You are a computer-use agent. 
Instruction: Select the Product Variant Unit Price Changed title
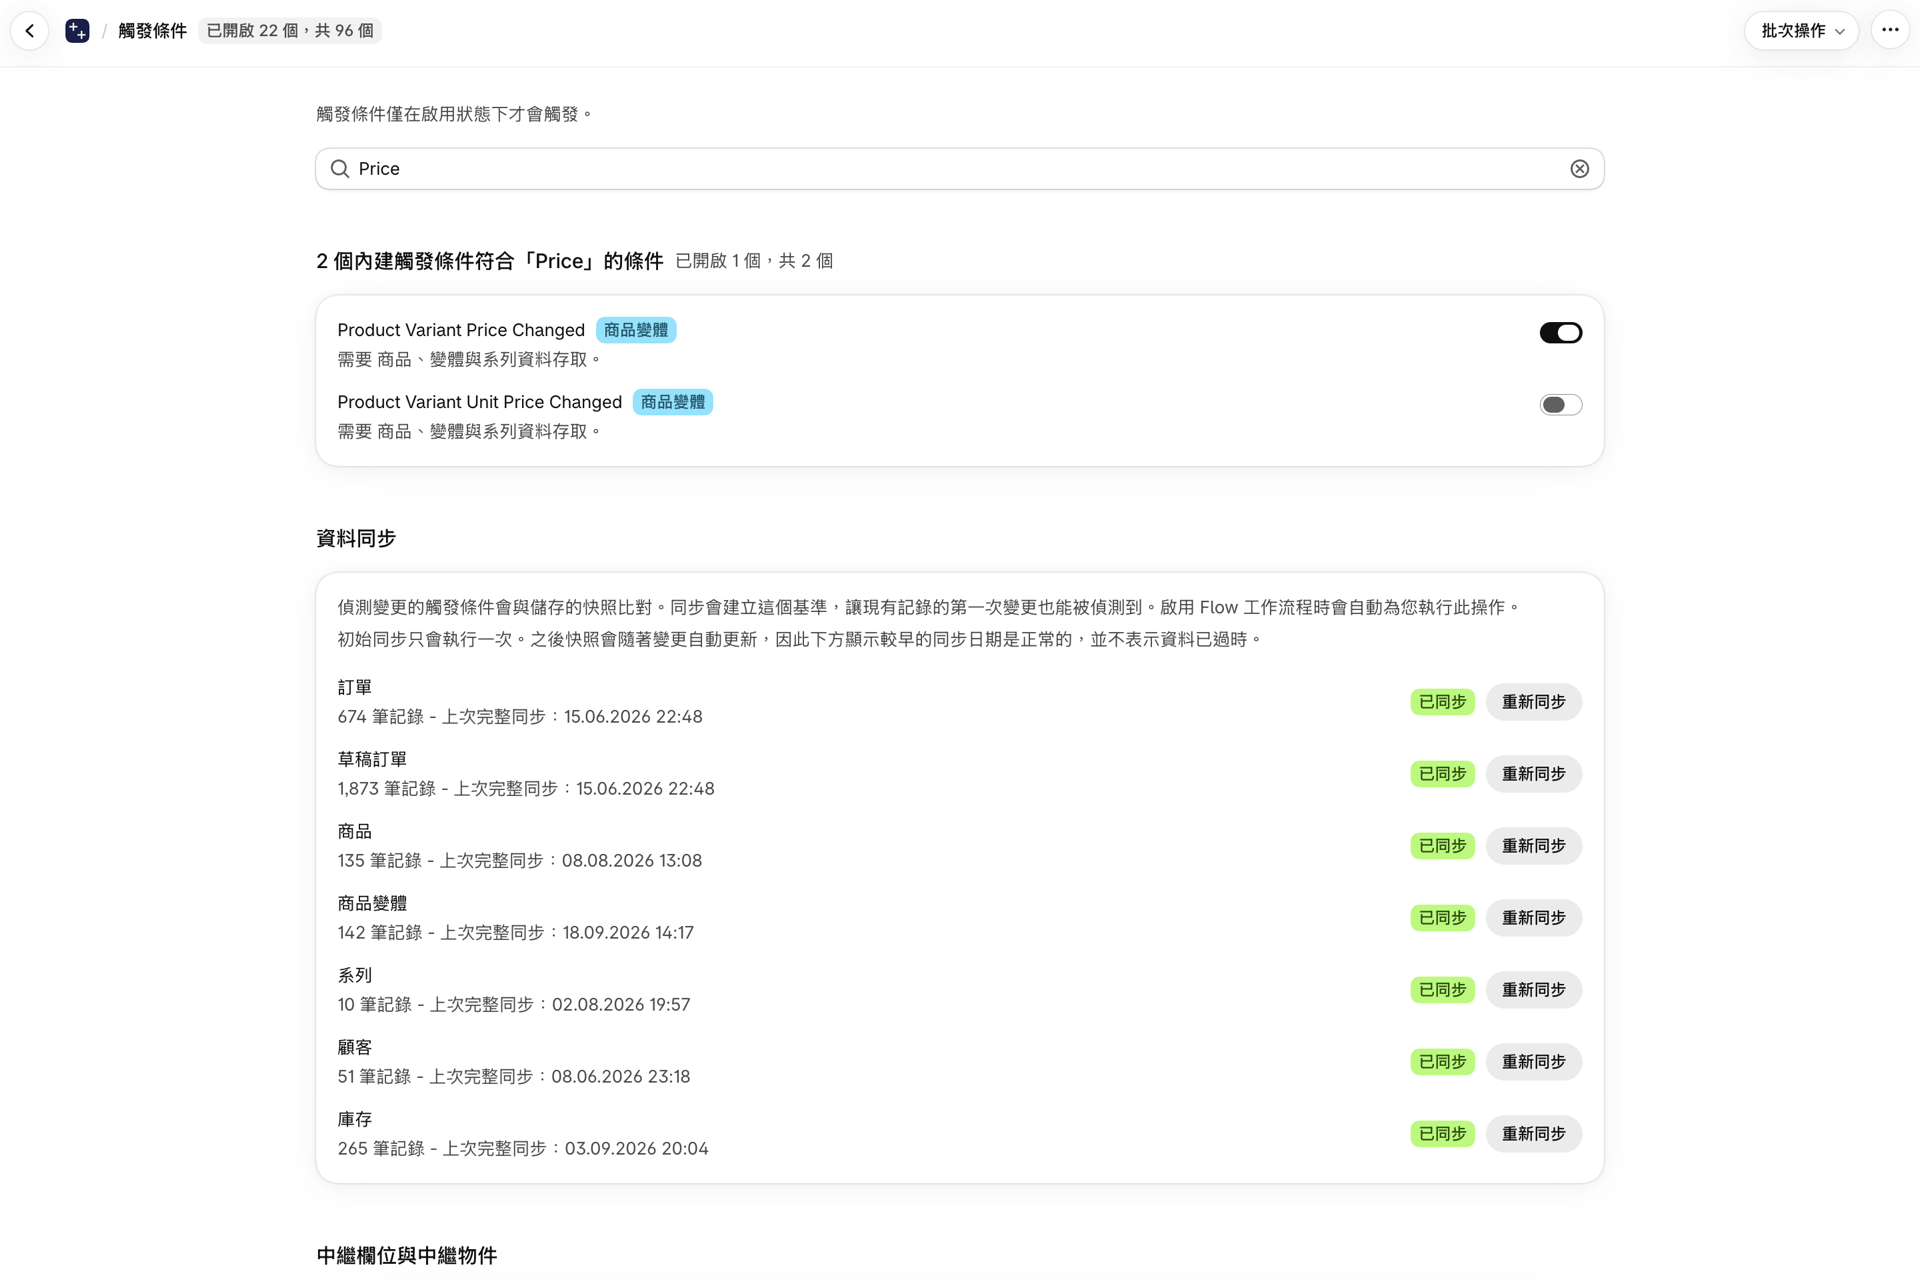coord(479,402)
